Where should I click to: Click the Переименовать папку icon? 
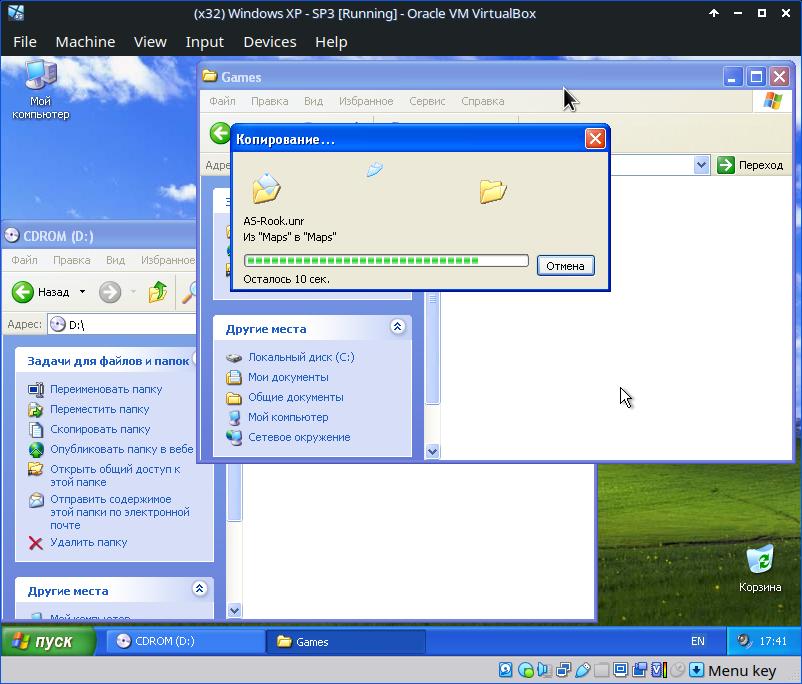point(36,389)
